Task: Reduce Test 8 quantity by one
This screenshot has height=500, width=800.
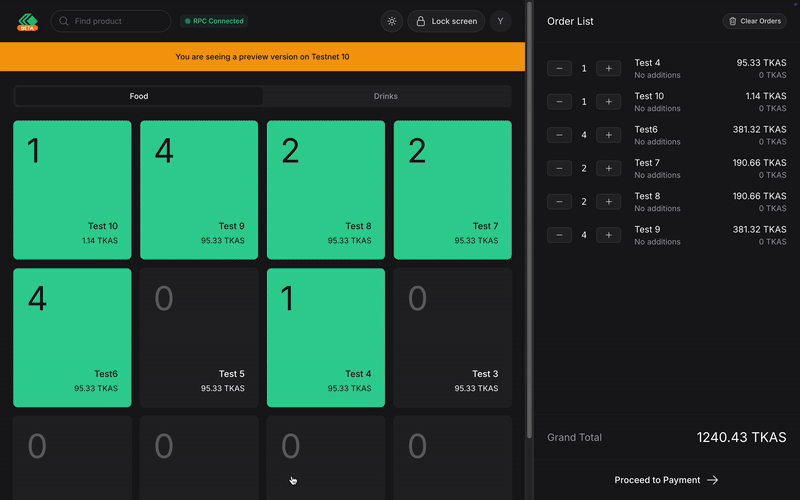Action: (559, 201)
